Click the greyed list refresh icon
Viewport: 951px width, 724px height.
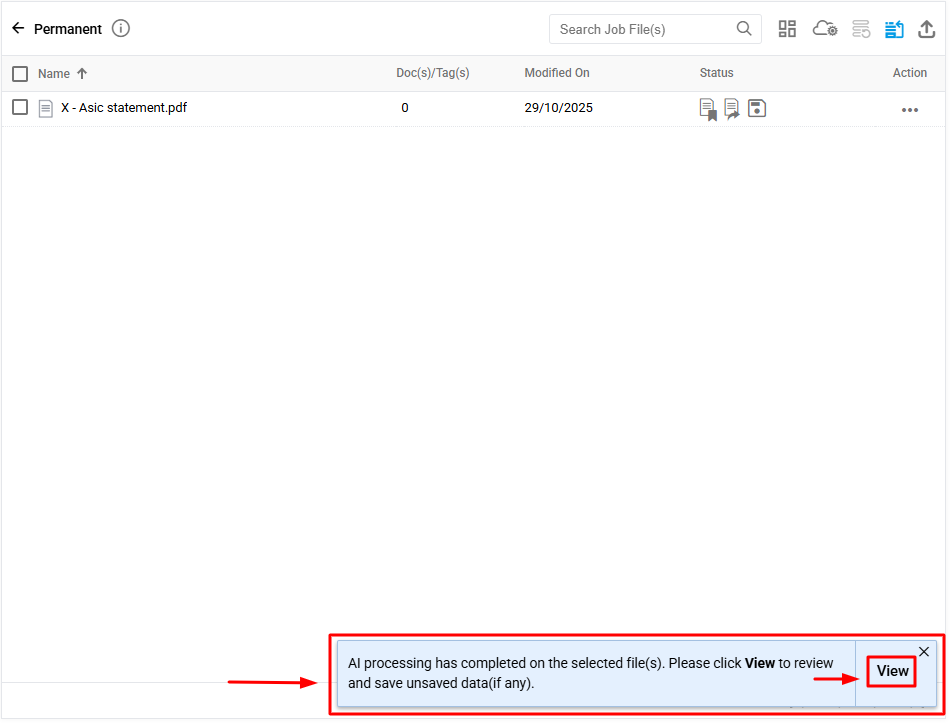861,29
